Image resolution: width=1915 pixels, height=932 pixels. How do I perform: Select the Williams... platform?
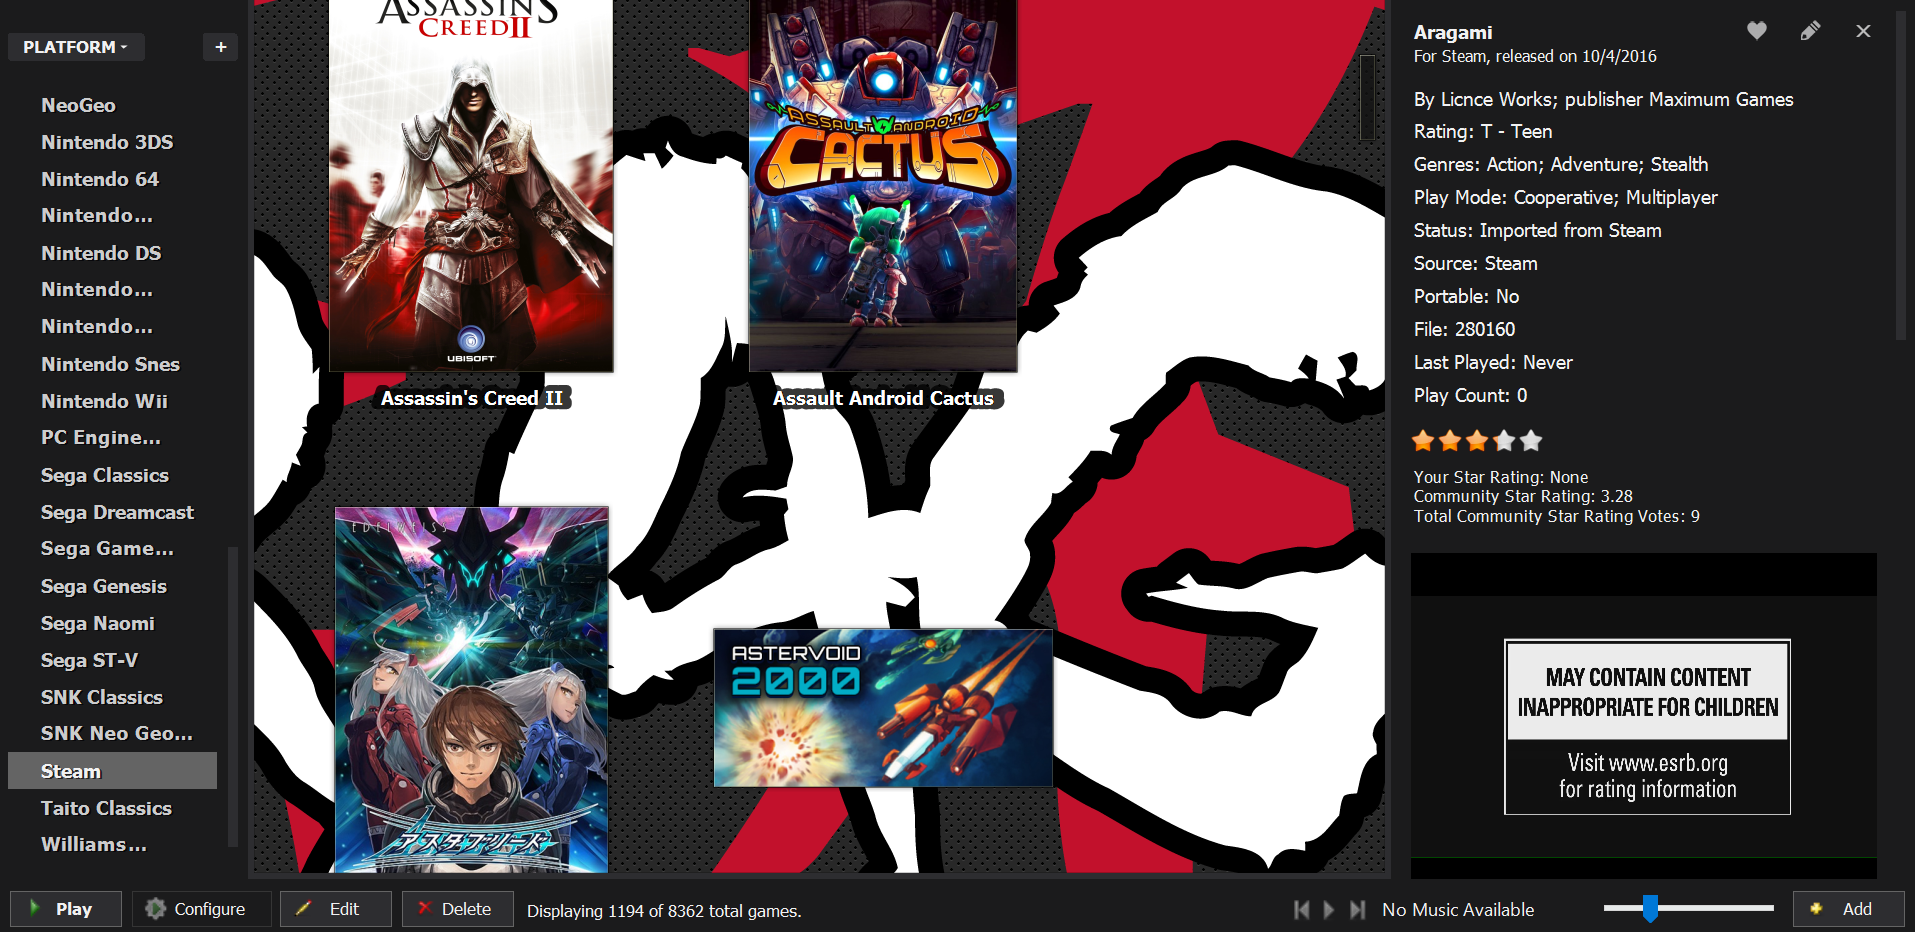93,845
